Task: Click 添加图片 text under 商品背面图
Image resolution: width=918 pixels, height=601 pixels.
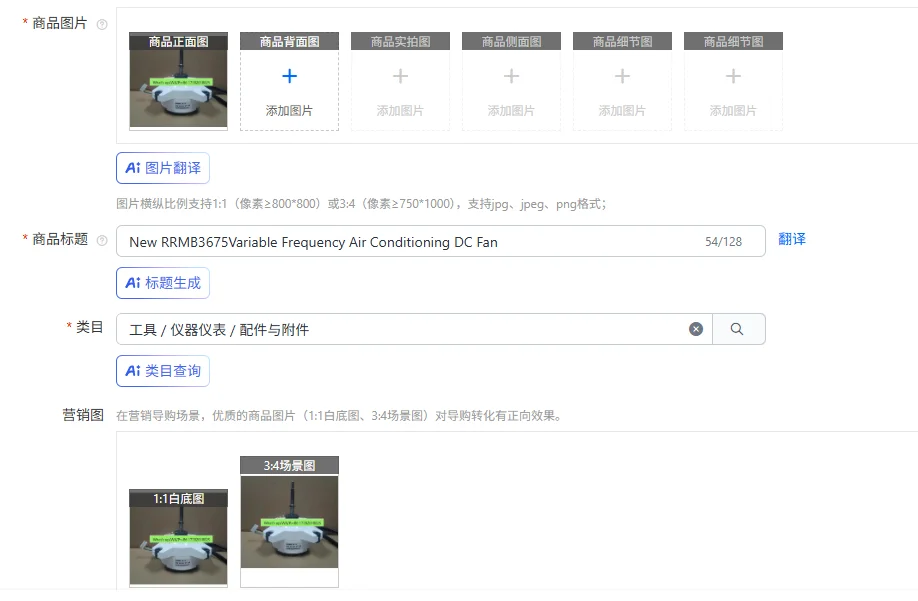Action: [x=289, y=111]
